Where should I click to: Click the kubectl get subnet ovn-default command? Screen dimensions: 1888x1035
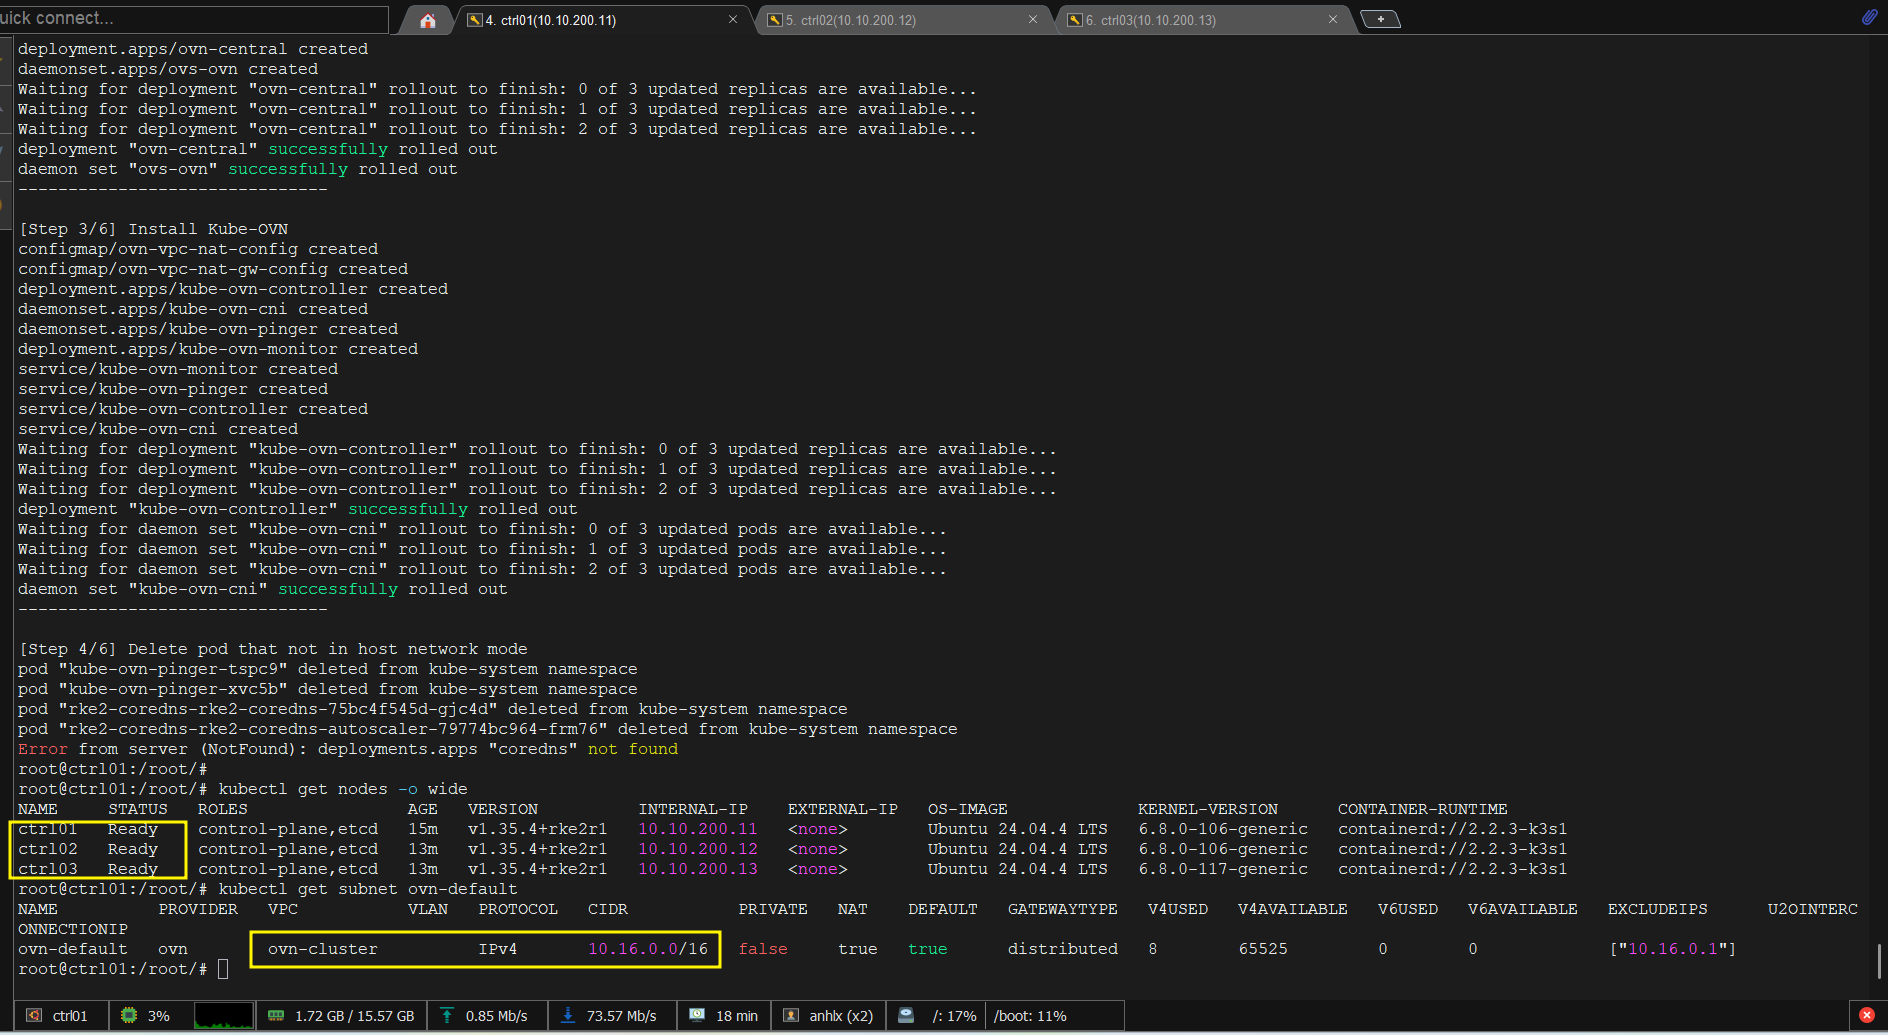pos(368,889)
